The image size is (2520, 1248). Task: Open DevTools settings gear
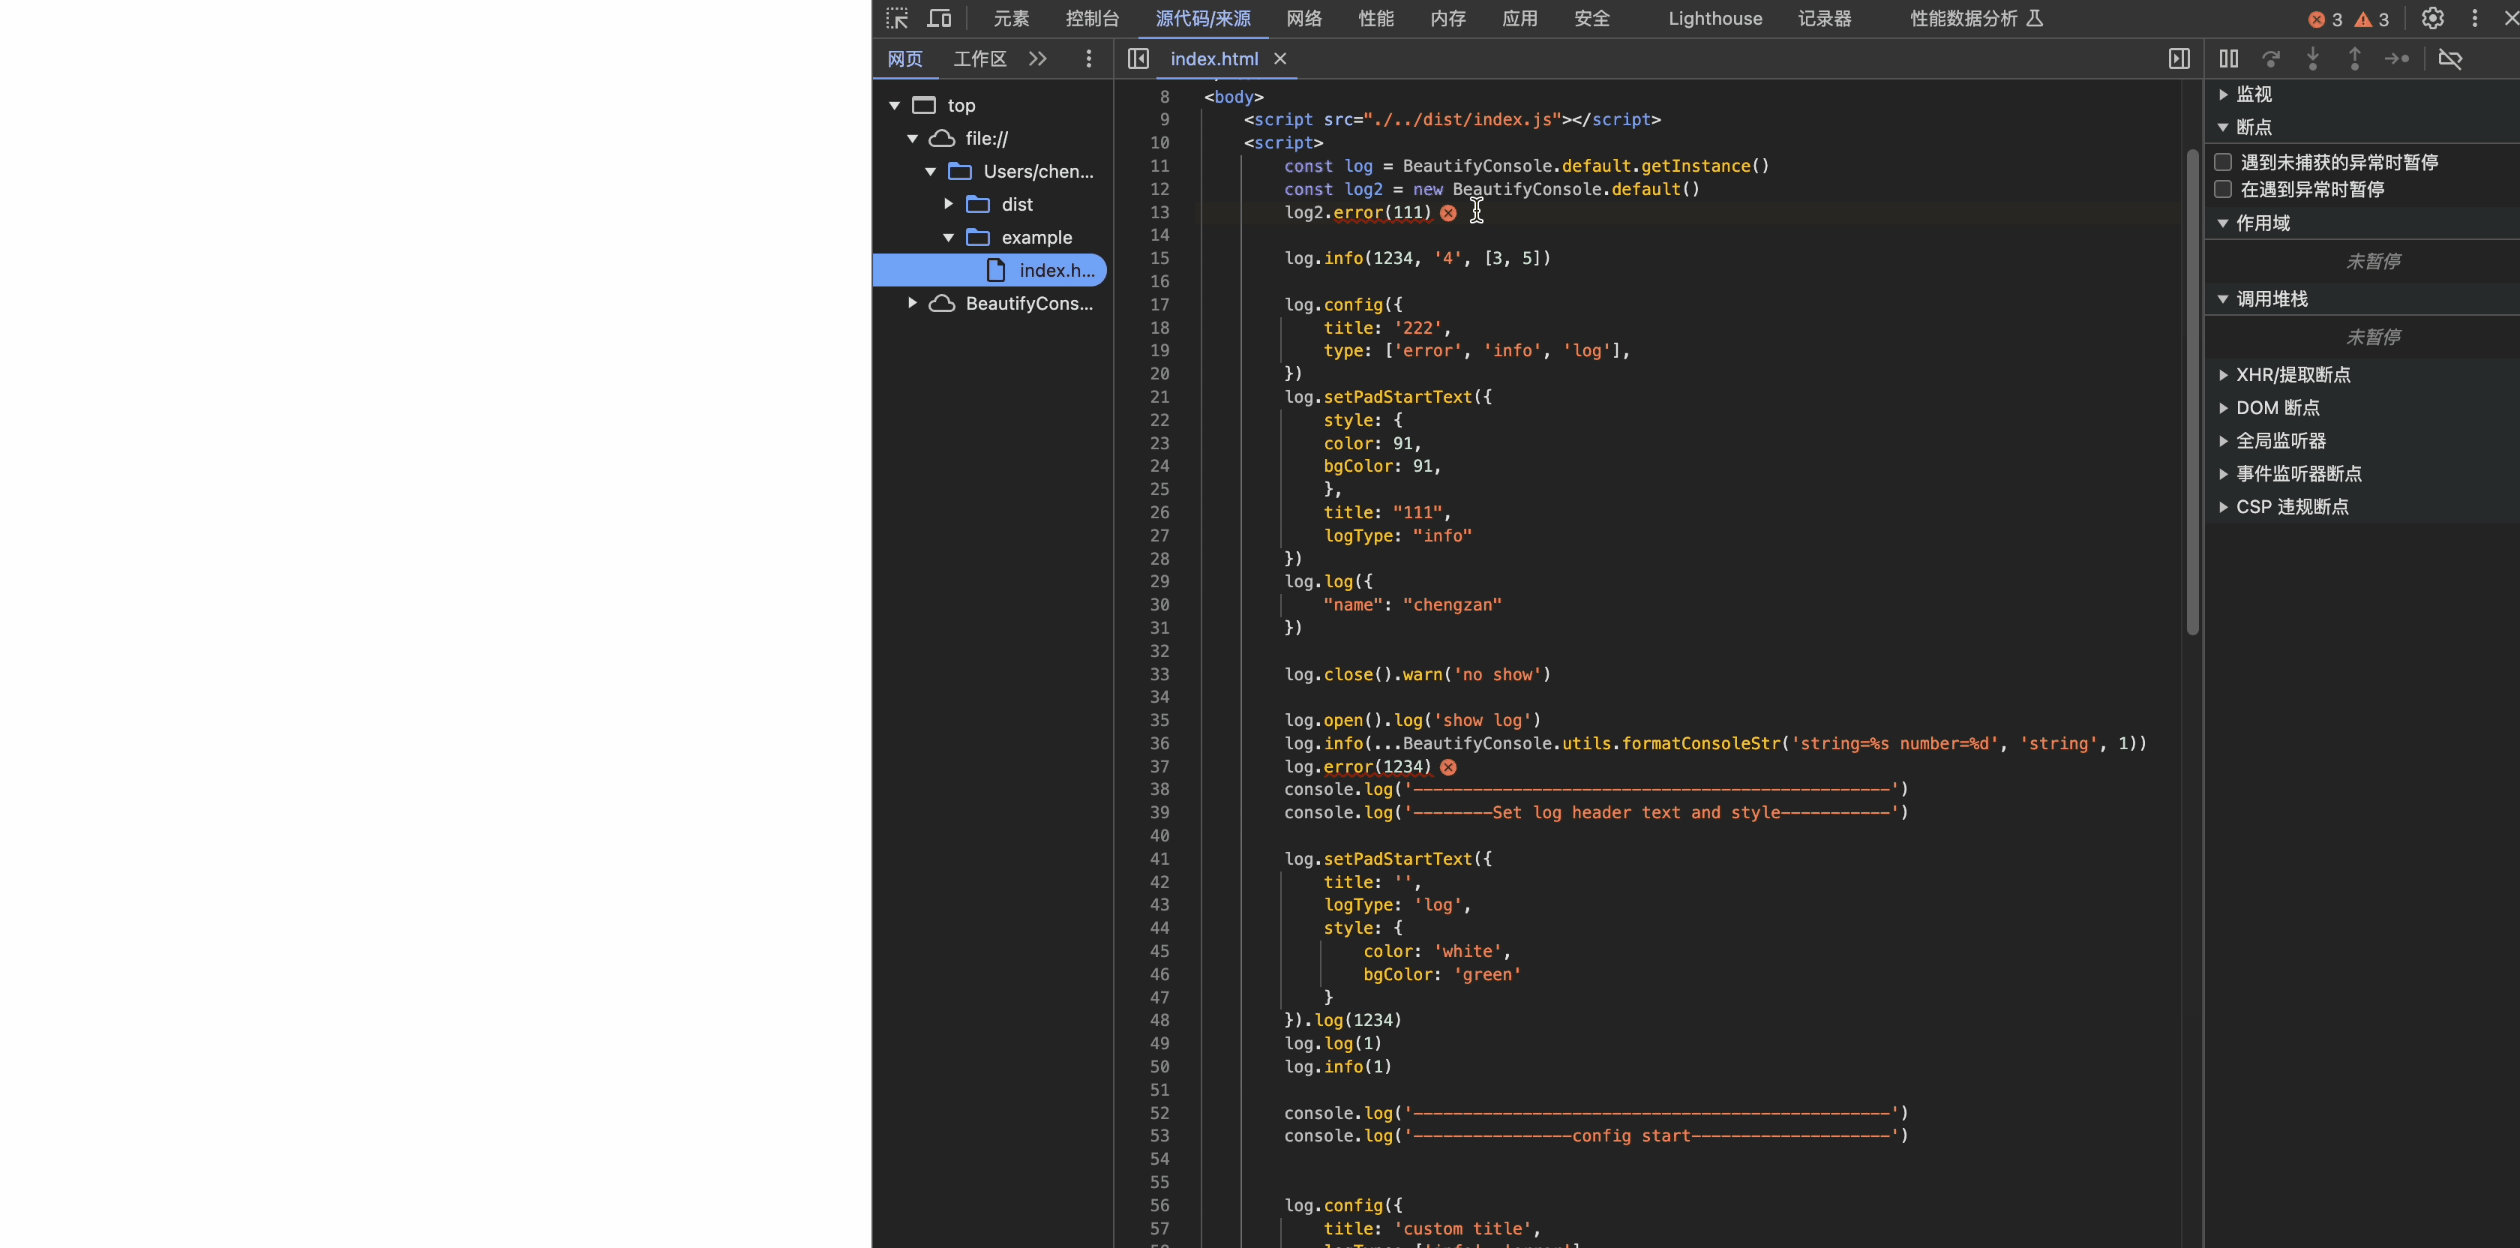2432,18
